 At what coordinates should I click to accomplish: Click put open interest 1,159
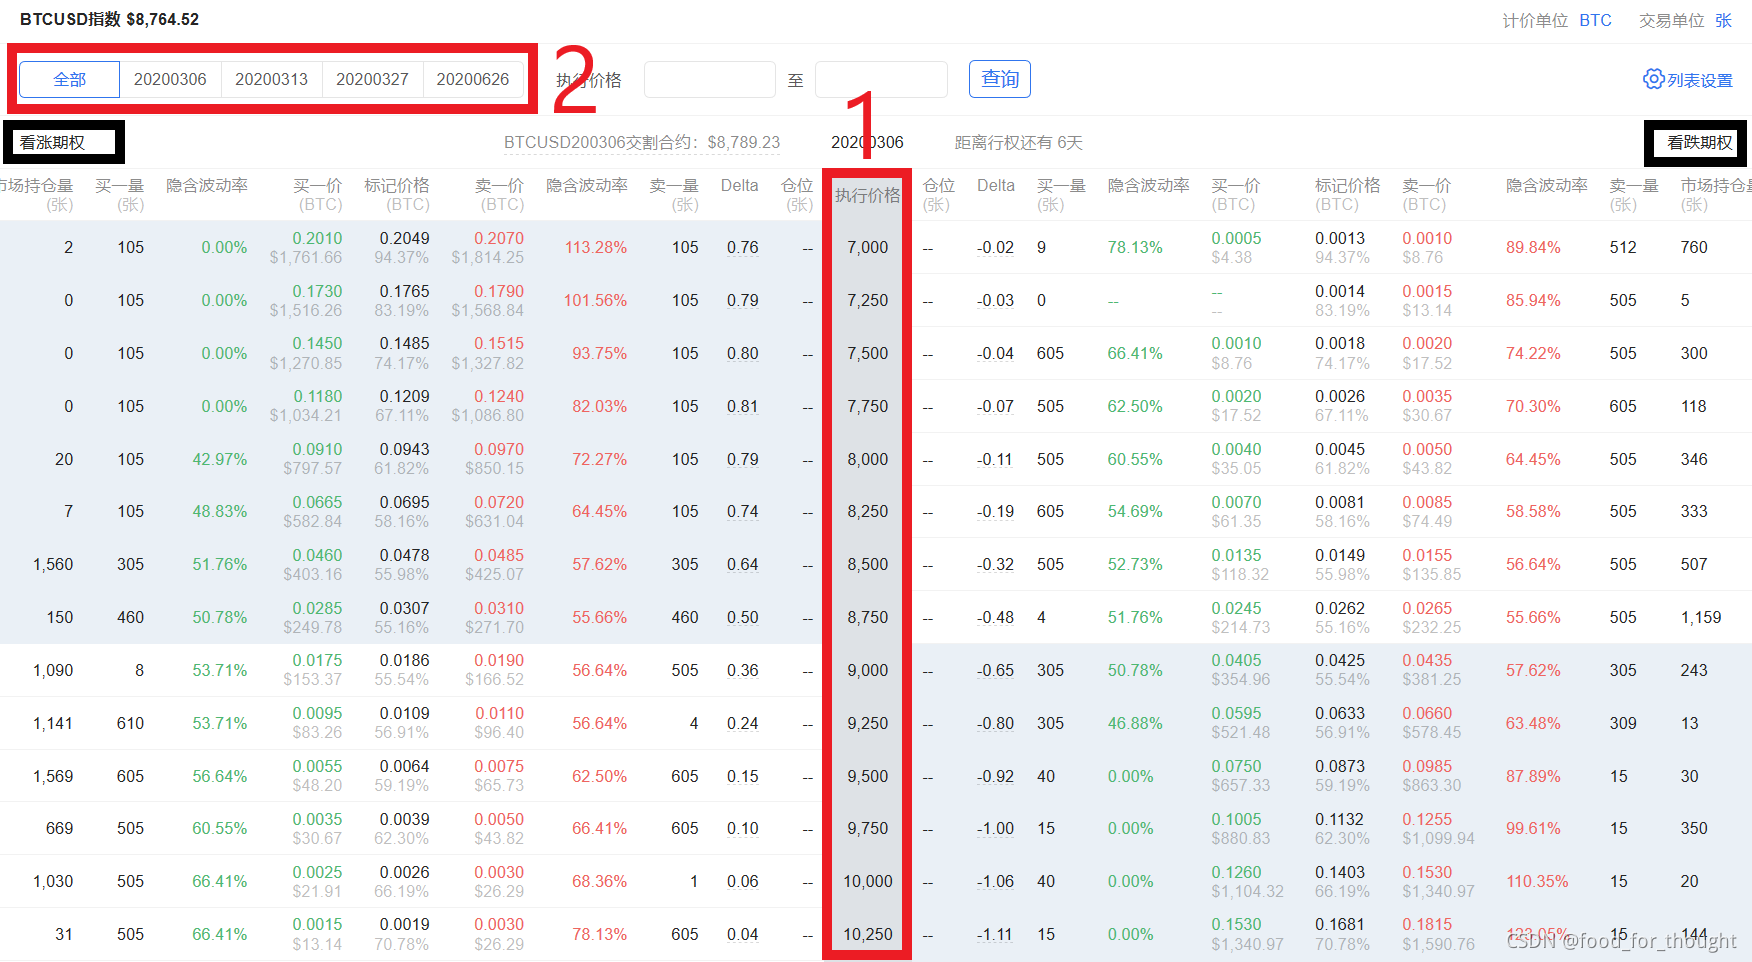coord(1701,617)
